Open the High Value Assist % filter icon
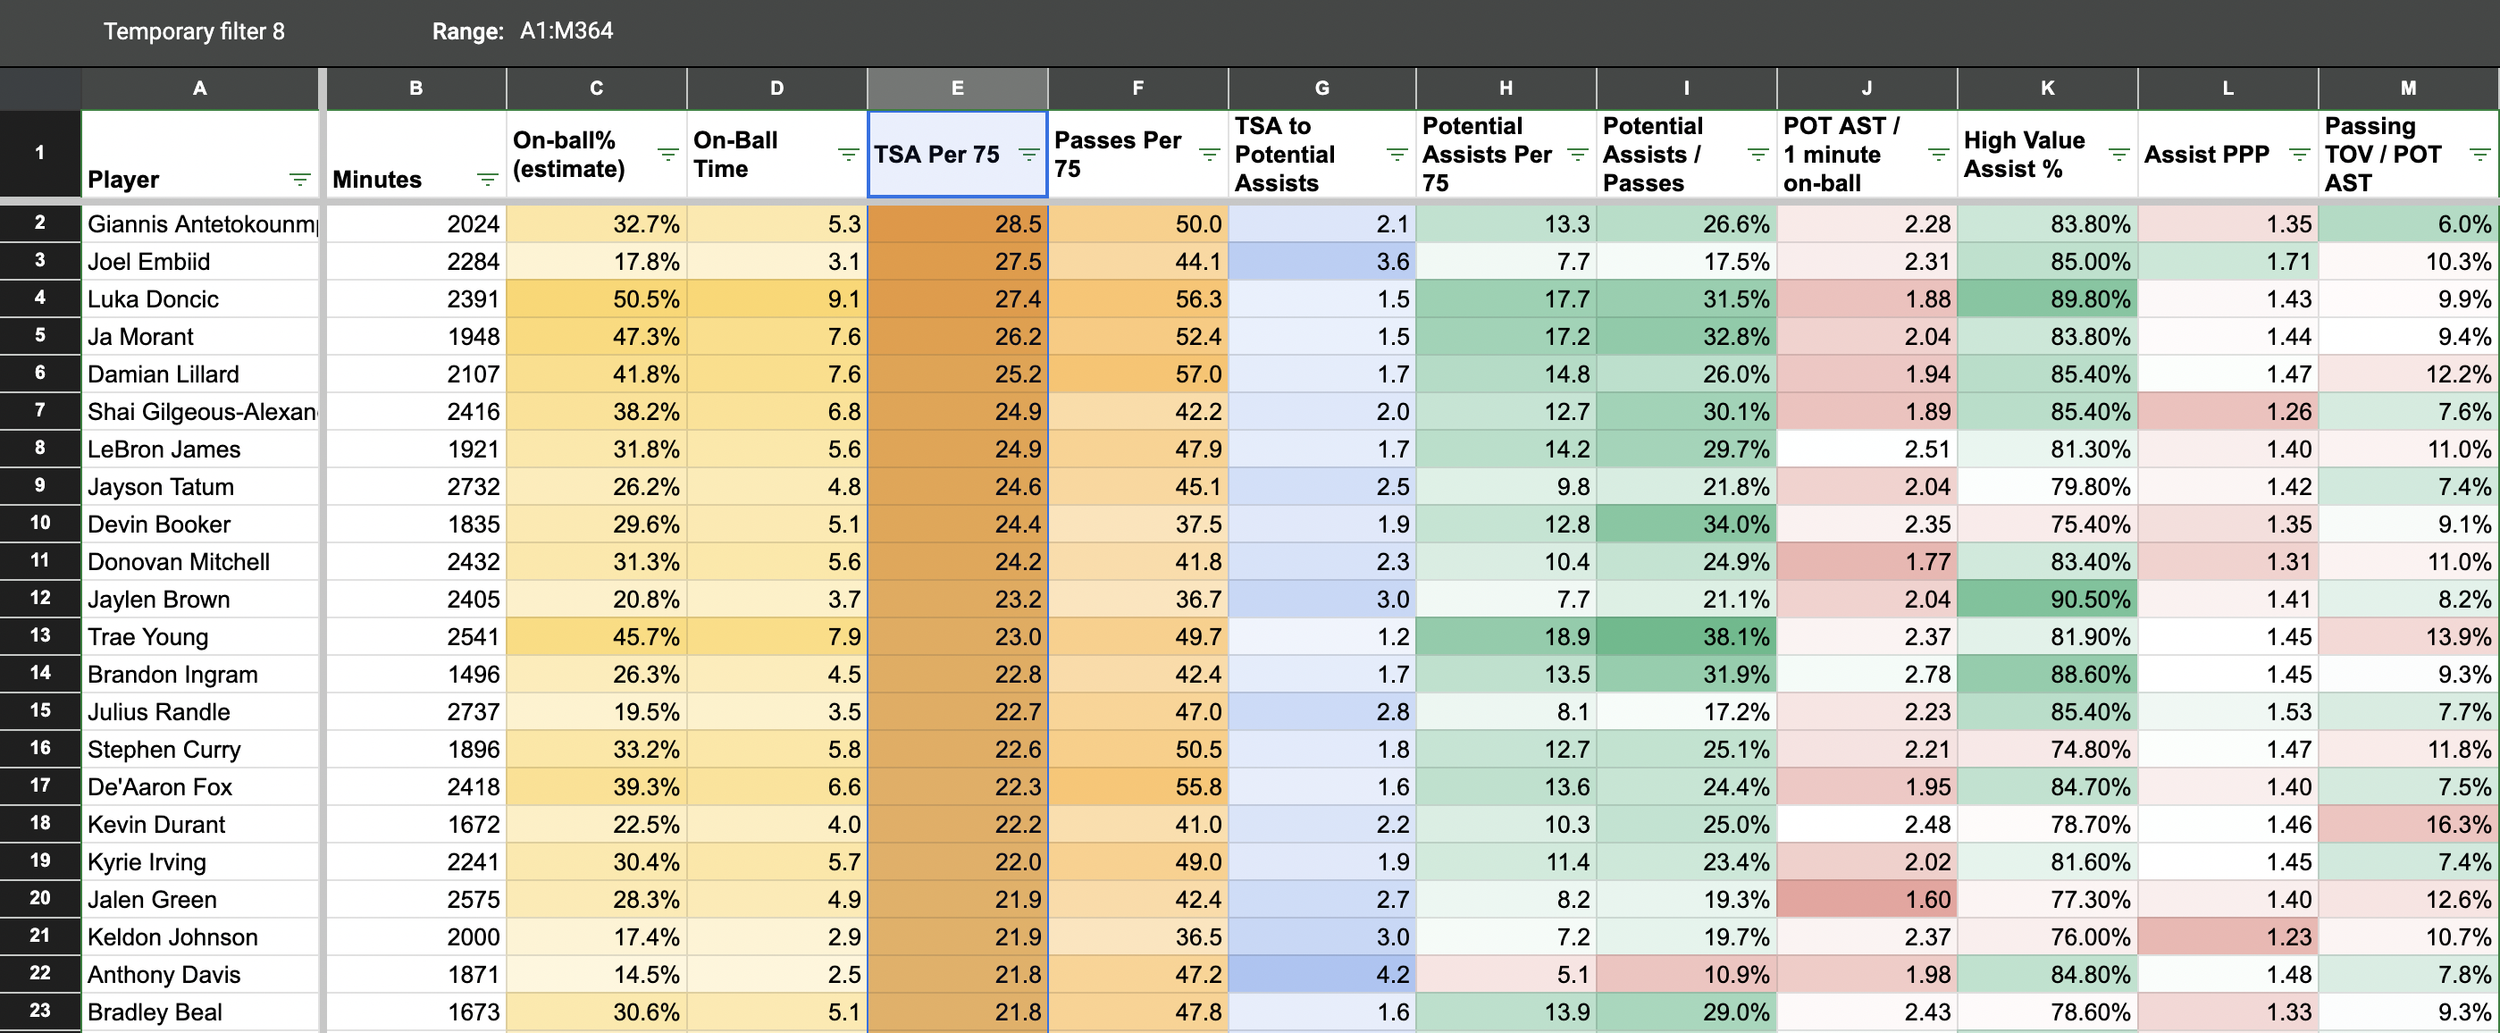The image size is (2500, 1033). click(x=2119, y=154)
